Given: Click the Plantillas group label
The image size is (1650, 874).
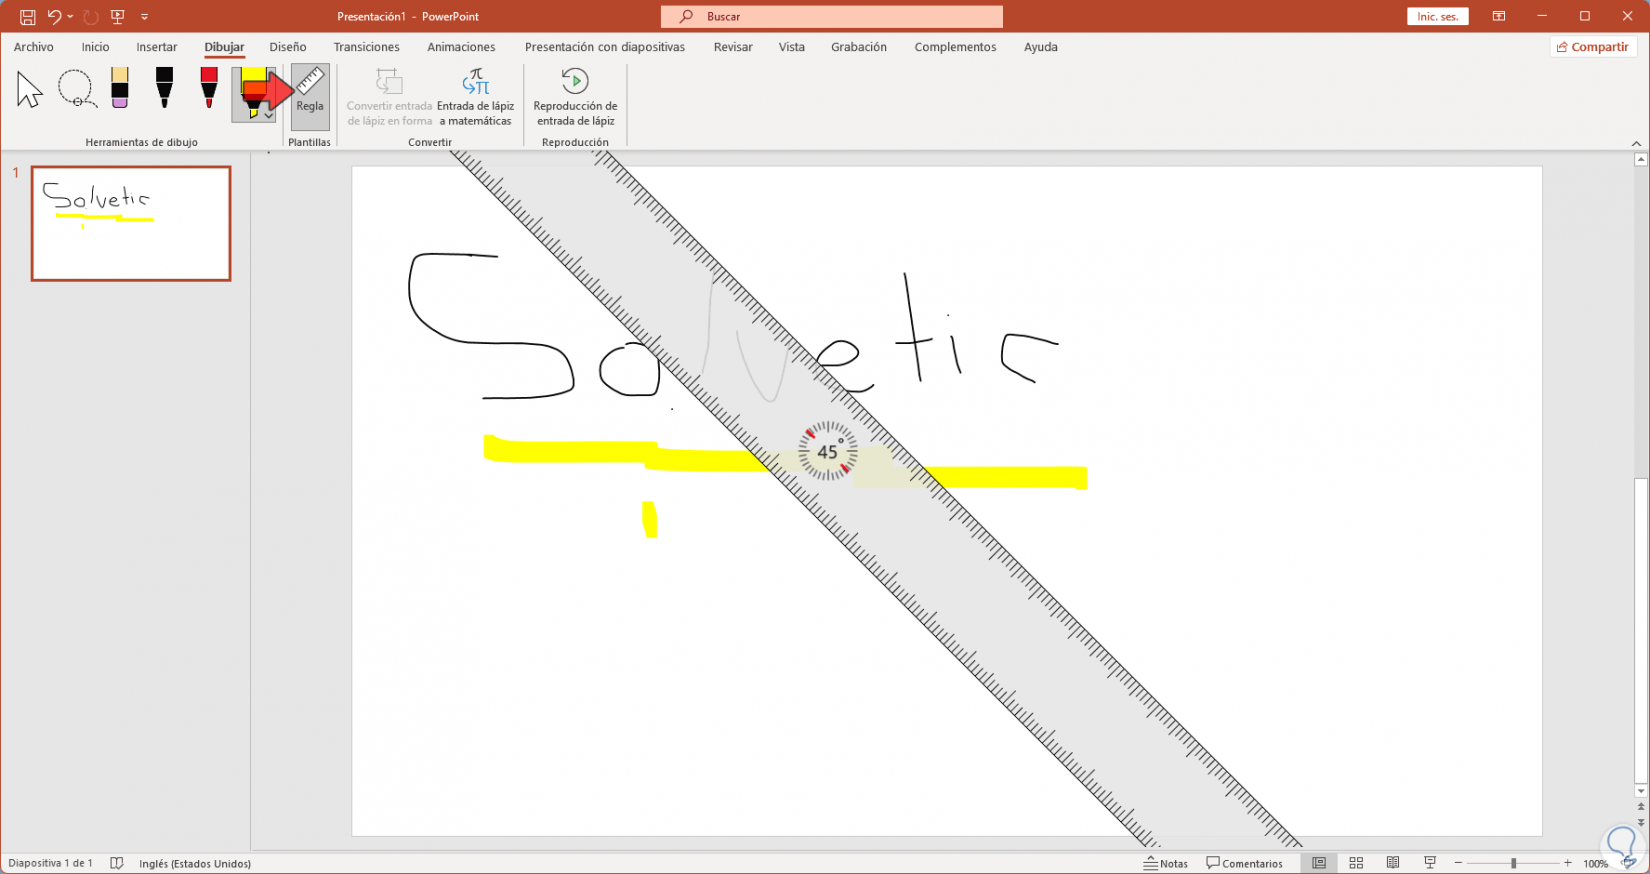Looking at the screenshot, I should point(309,142).
